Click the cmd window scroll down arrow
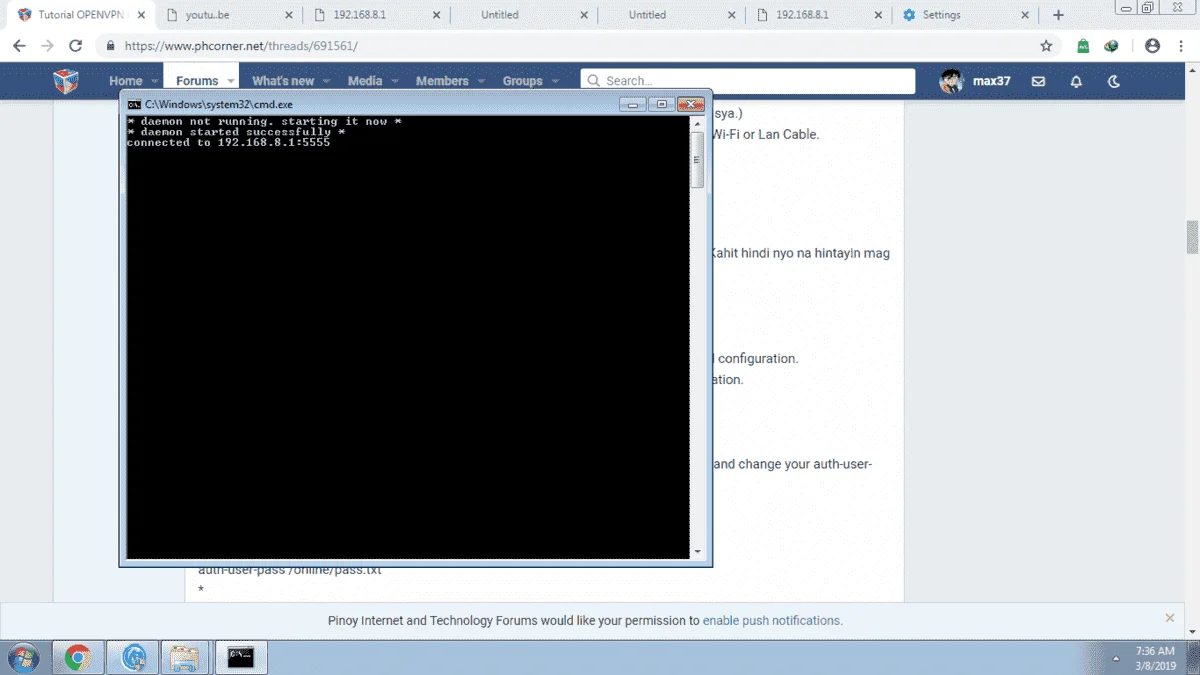This screenshot has width=1200, height=675. [x=697, y=552]
